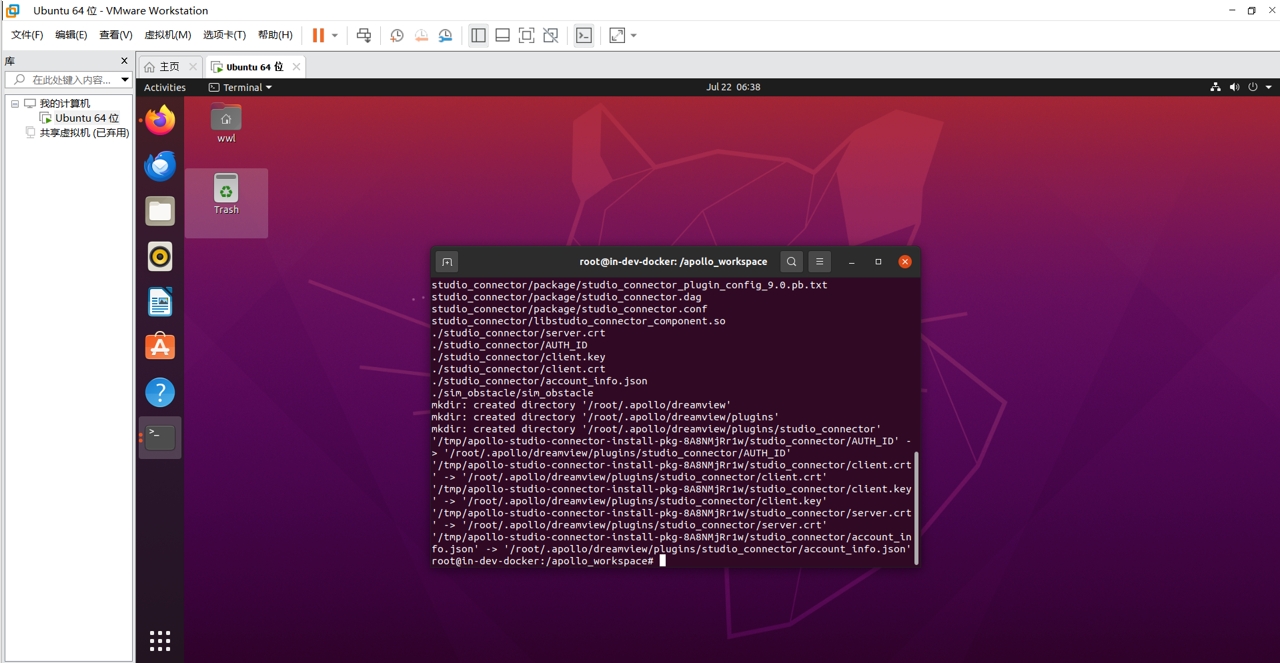Open the terminal hamburger menu
The height and width of the screenshot is (663, 1280).
point(819,261)
